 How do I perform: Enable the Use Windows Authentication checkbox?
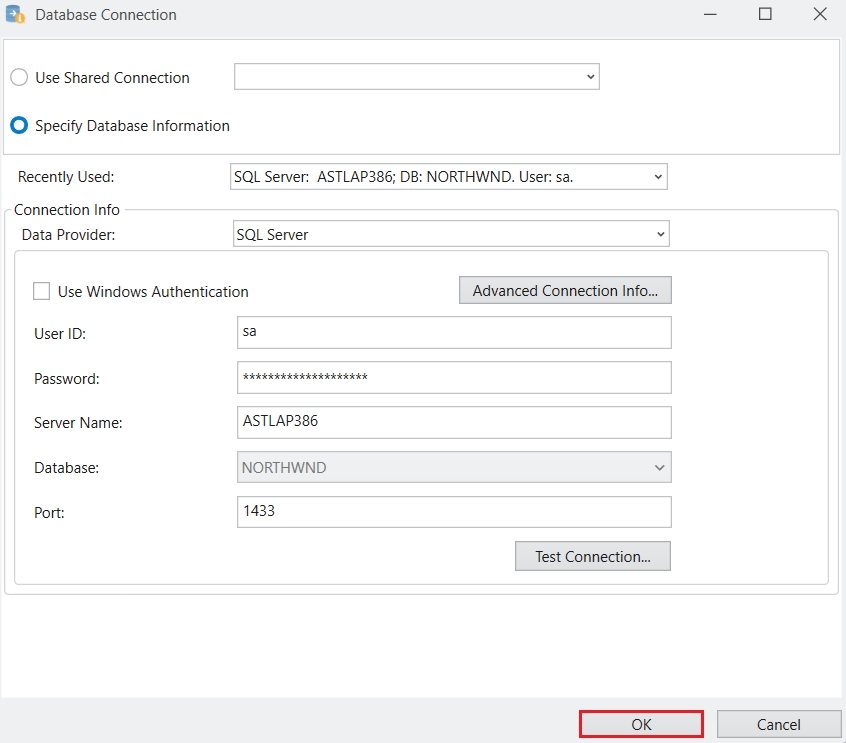click(42, 292)
